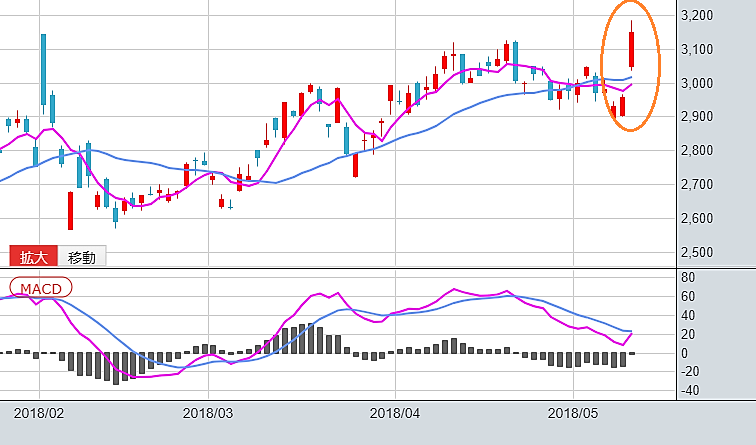Image resolution: width=756 pixels, height=445 pixels.
Task: Click the 2018/02 date axis label
Action: (39, 413)
